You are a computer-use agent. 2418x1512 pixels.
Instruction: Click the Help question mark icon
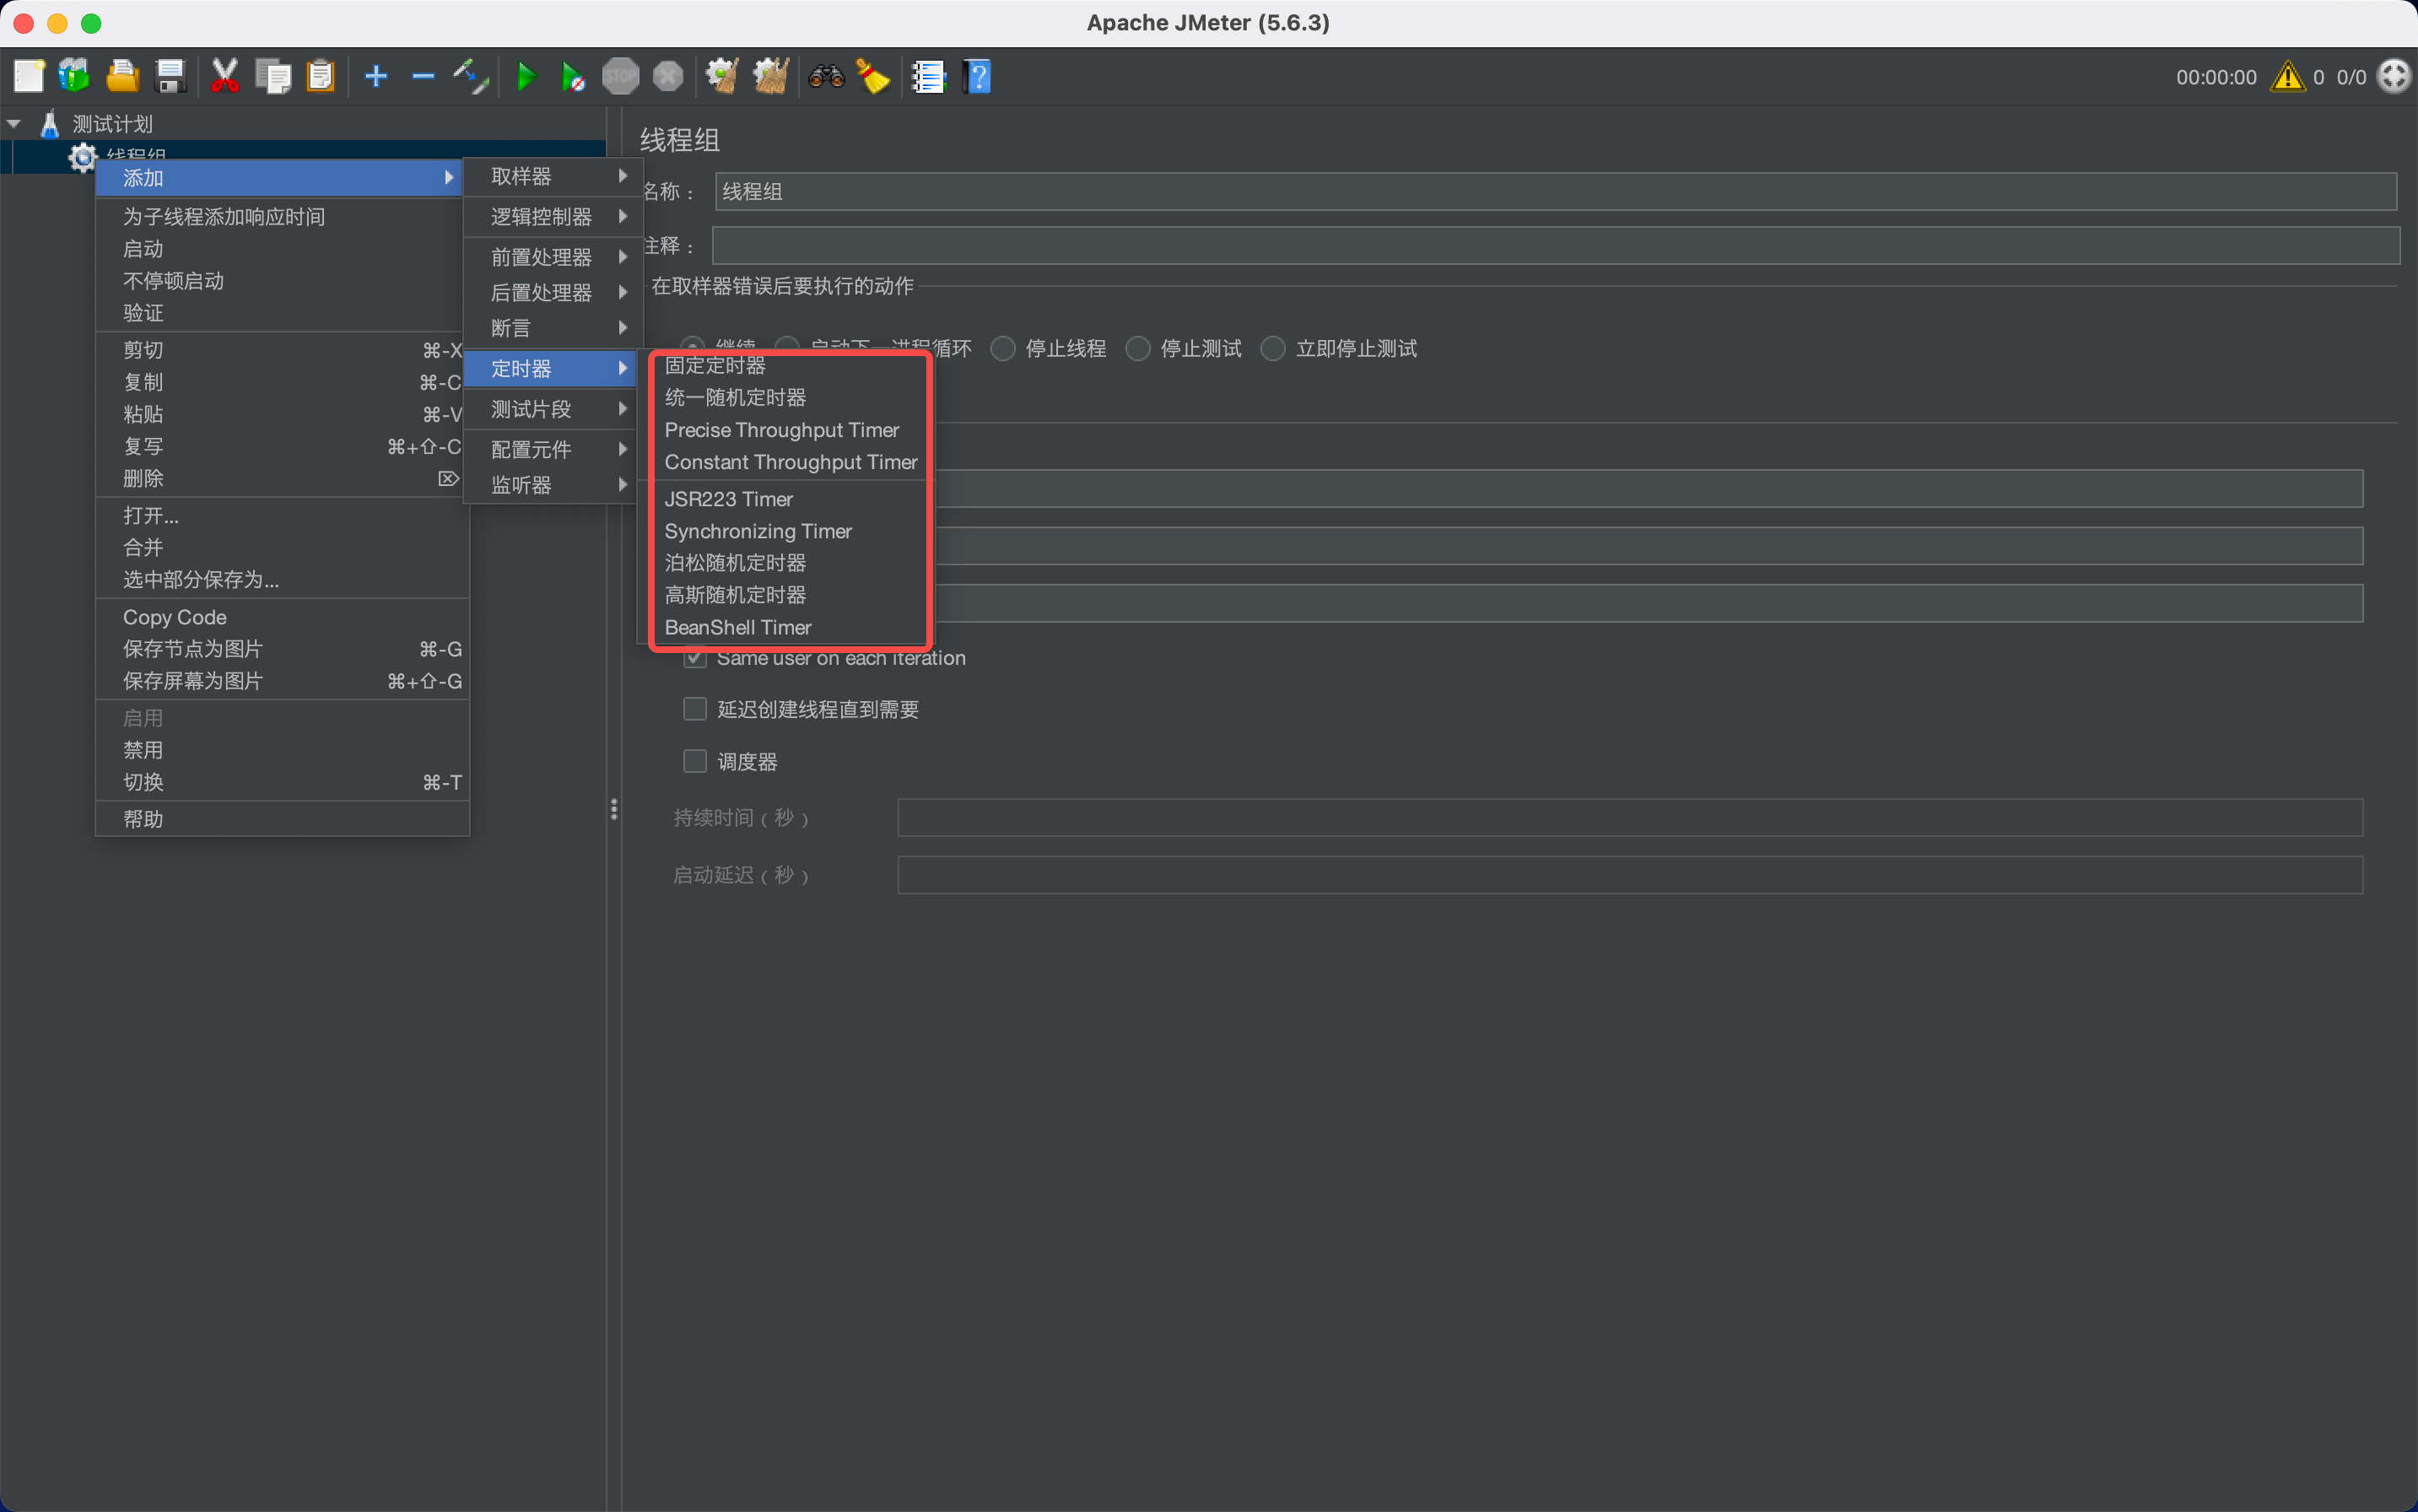tap(977, 76)
